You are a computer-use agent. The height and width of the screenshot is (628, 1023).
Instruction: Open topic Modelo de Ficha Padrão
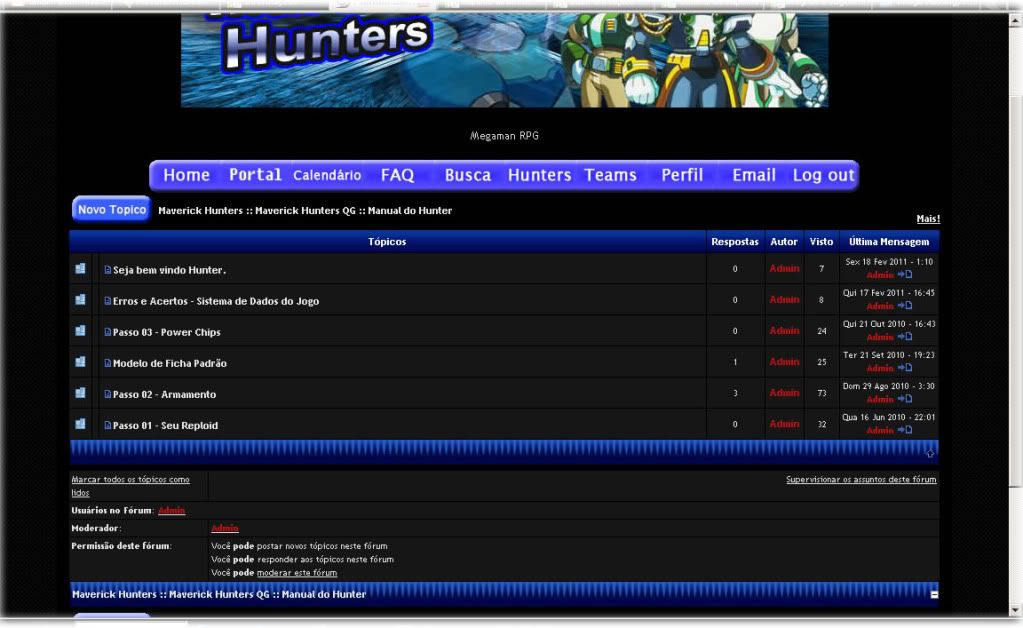(170, 363)
